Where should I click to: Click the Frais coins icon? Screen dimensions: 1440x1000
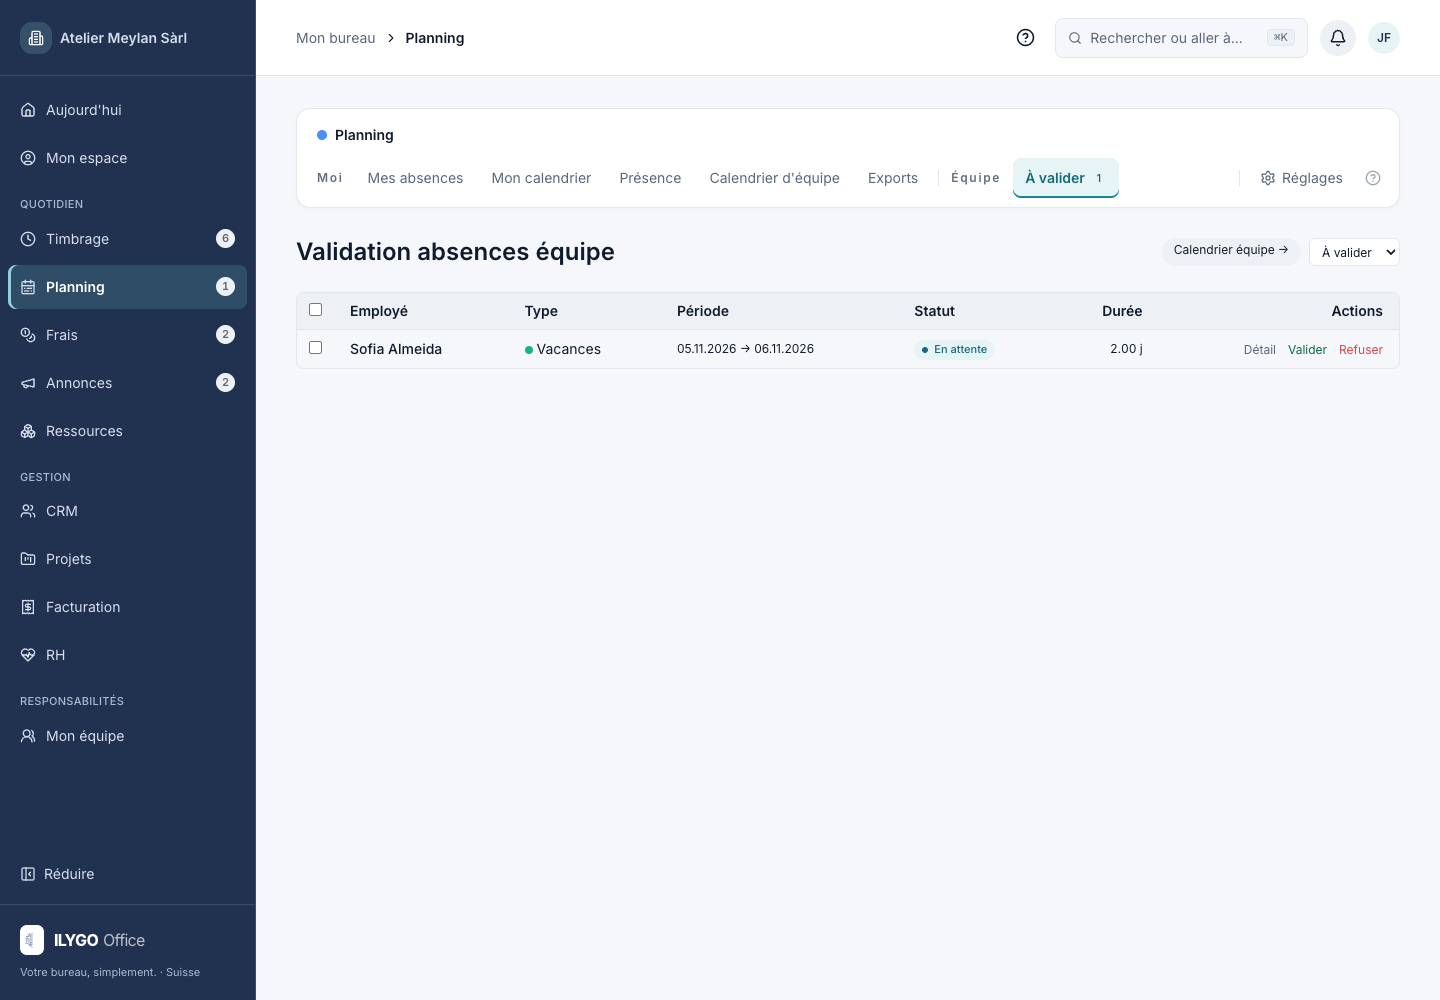point(28,335)
